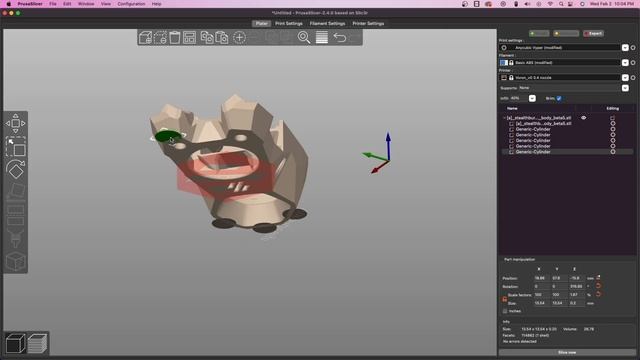Open Printer settings gear icon
Image resolution: width=640 pixels, height=360 pixels.
point(633,78)
